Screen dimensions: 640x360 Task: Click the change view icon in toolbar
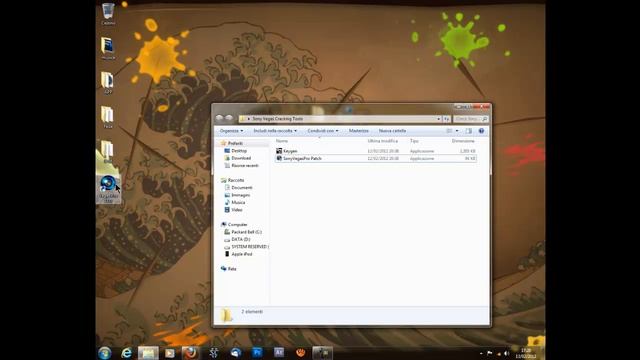(x=449, y=131)
